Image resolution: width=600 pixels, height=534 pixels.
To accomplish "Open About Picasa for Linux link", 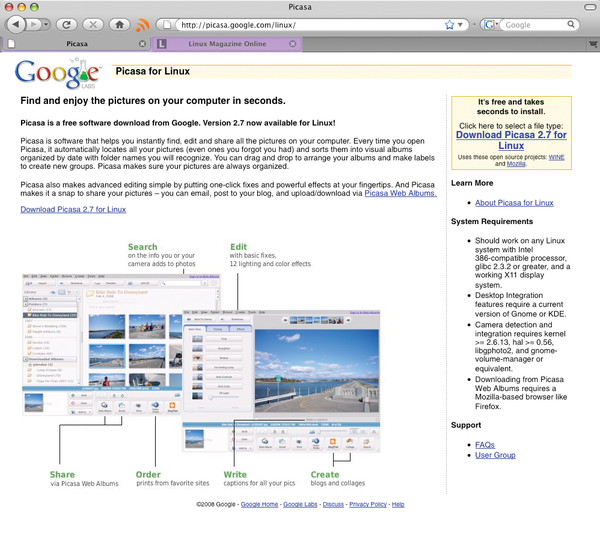I will coord(514,203).
